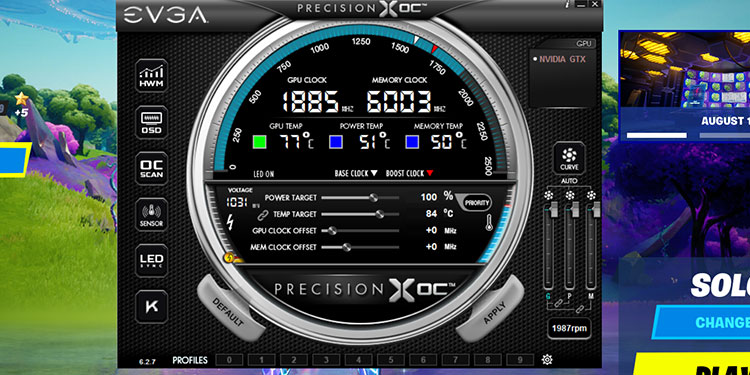Open the LED SYNC settings
The height and width of the screenshot is (375, 750).
point(152,261)
